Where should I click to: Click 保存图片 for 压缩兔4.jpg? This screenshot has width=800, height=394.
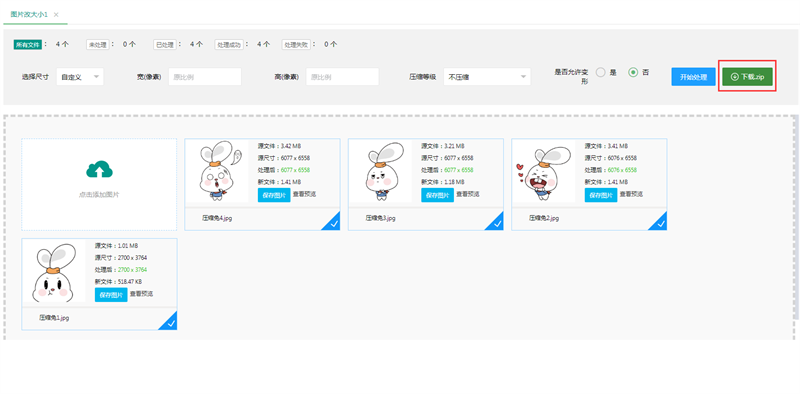pos(274,195)
